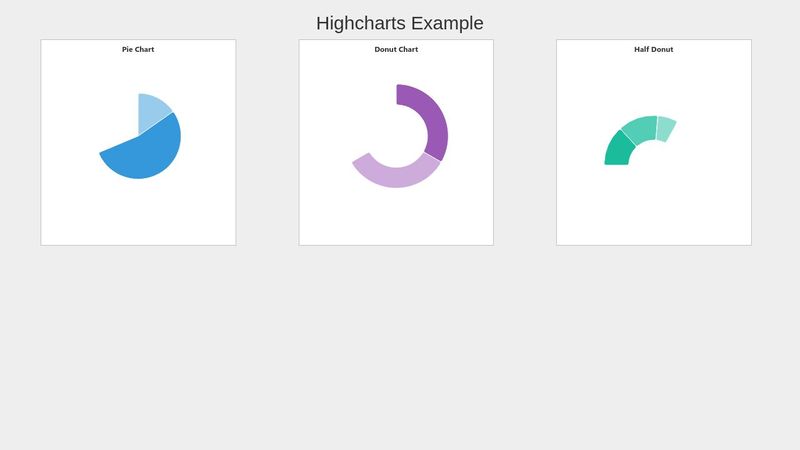Click the light blue pie slice

pyautogui.click(x=151, y=111)
